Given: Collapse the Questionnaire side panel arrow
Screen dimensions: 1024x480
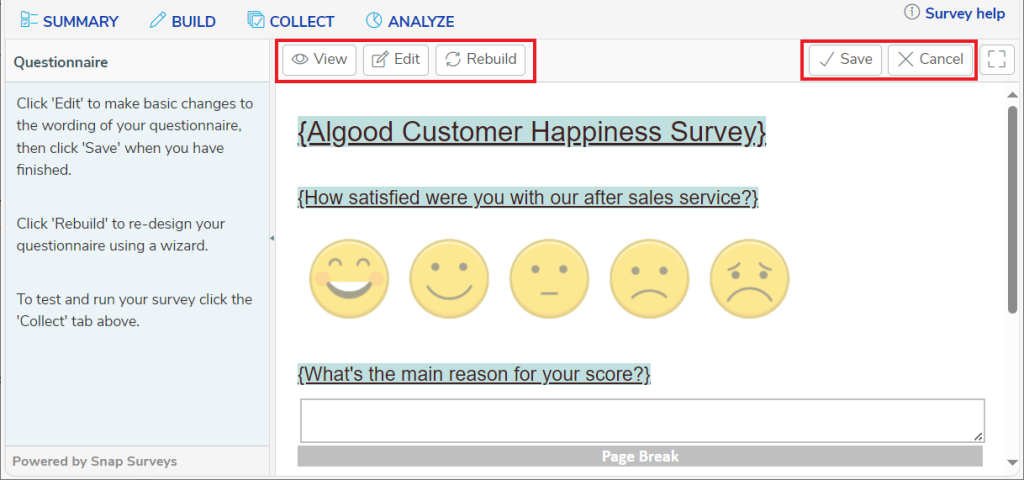Looking at the screenshot, I should tap(272, 239).
